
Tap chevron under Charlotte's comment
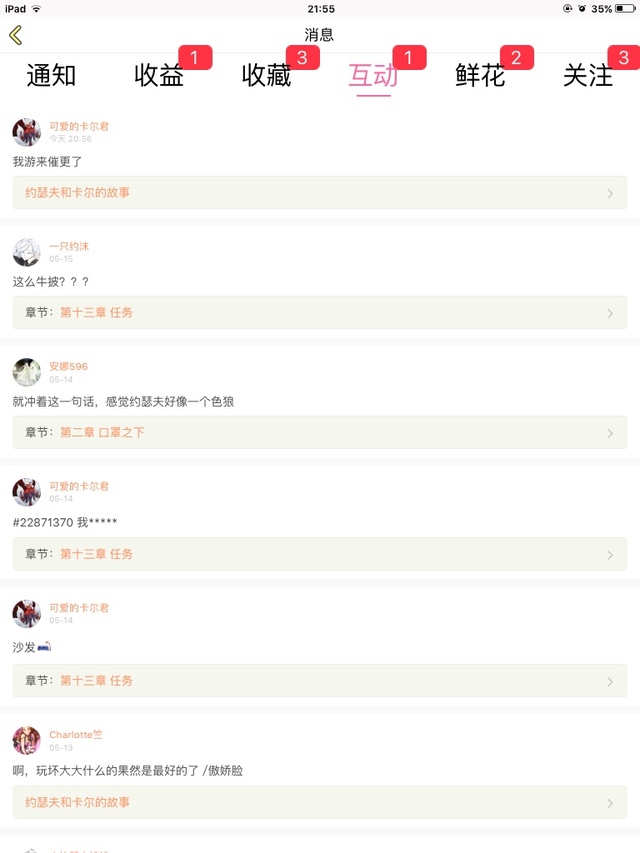tap(610, 802)
